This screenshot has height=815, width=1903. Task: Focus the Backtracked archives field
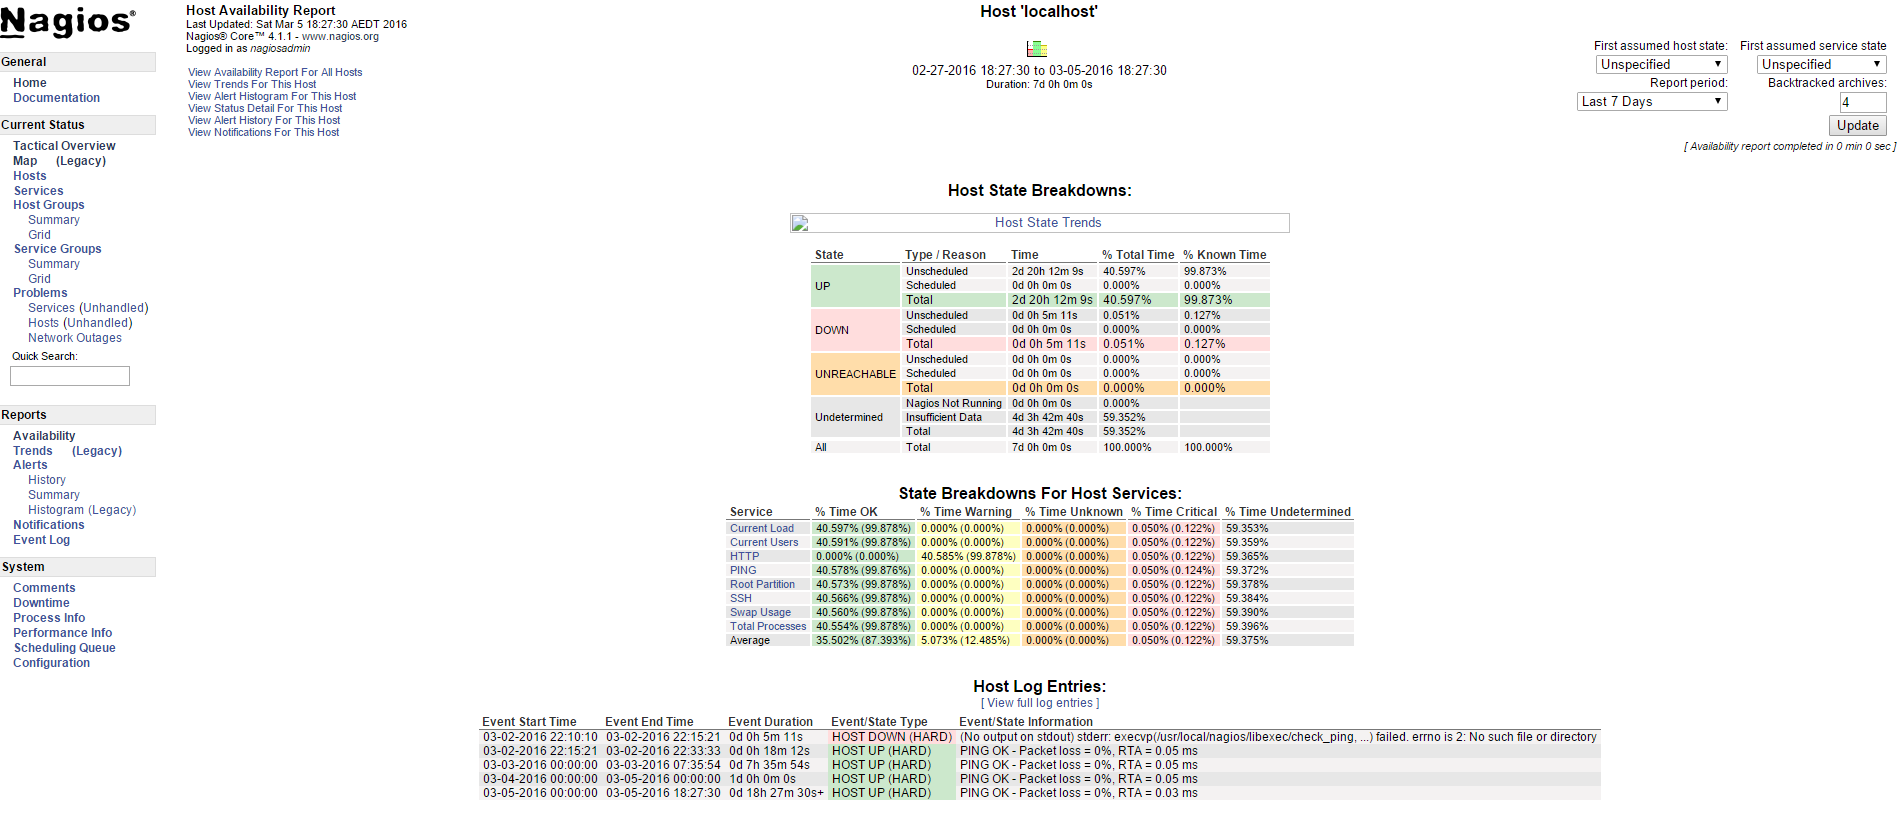click(x=1862, y=102)
